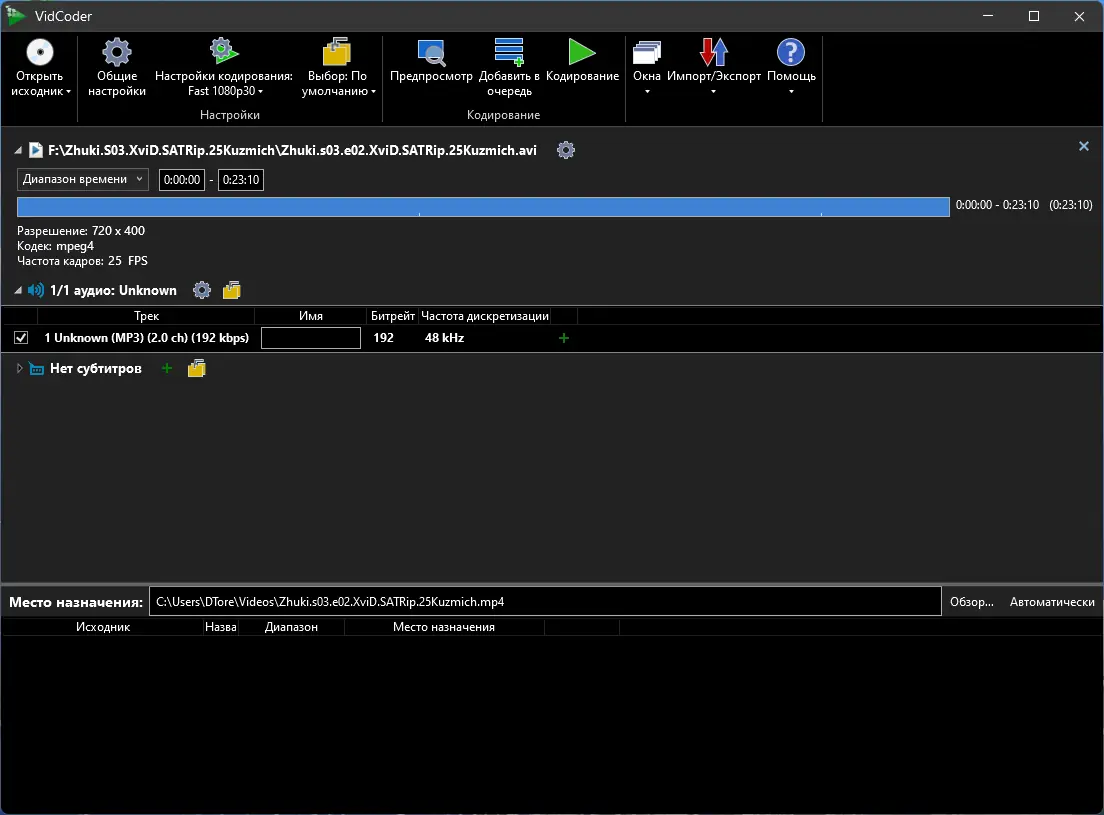Expand Импорт/Экспорт dropdown arrow
The width and height of the screenshot is (1104, 815).
pyautogui.click(x=713, y=92)
